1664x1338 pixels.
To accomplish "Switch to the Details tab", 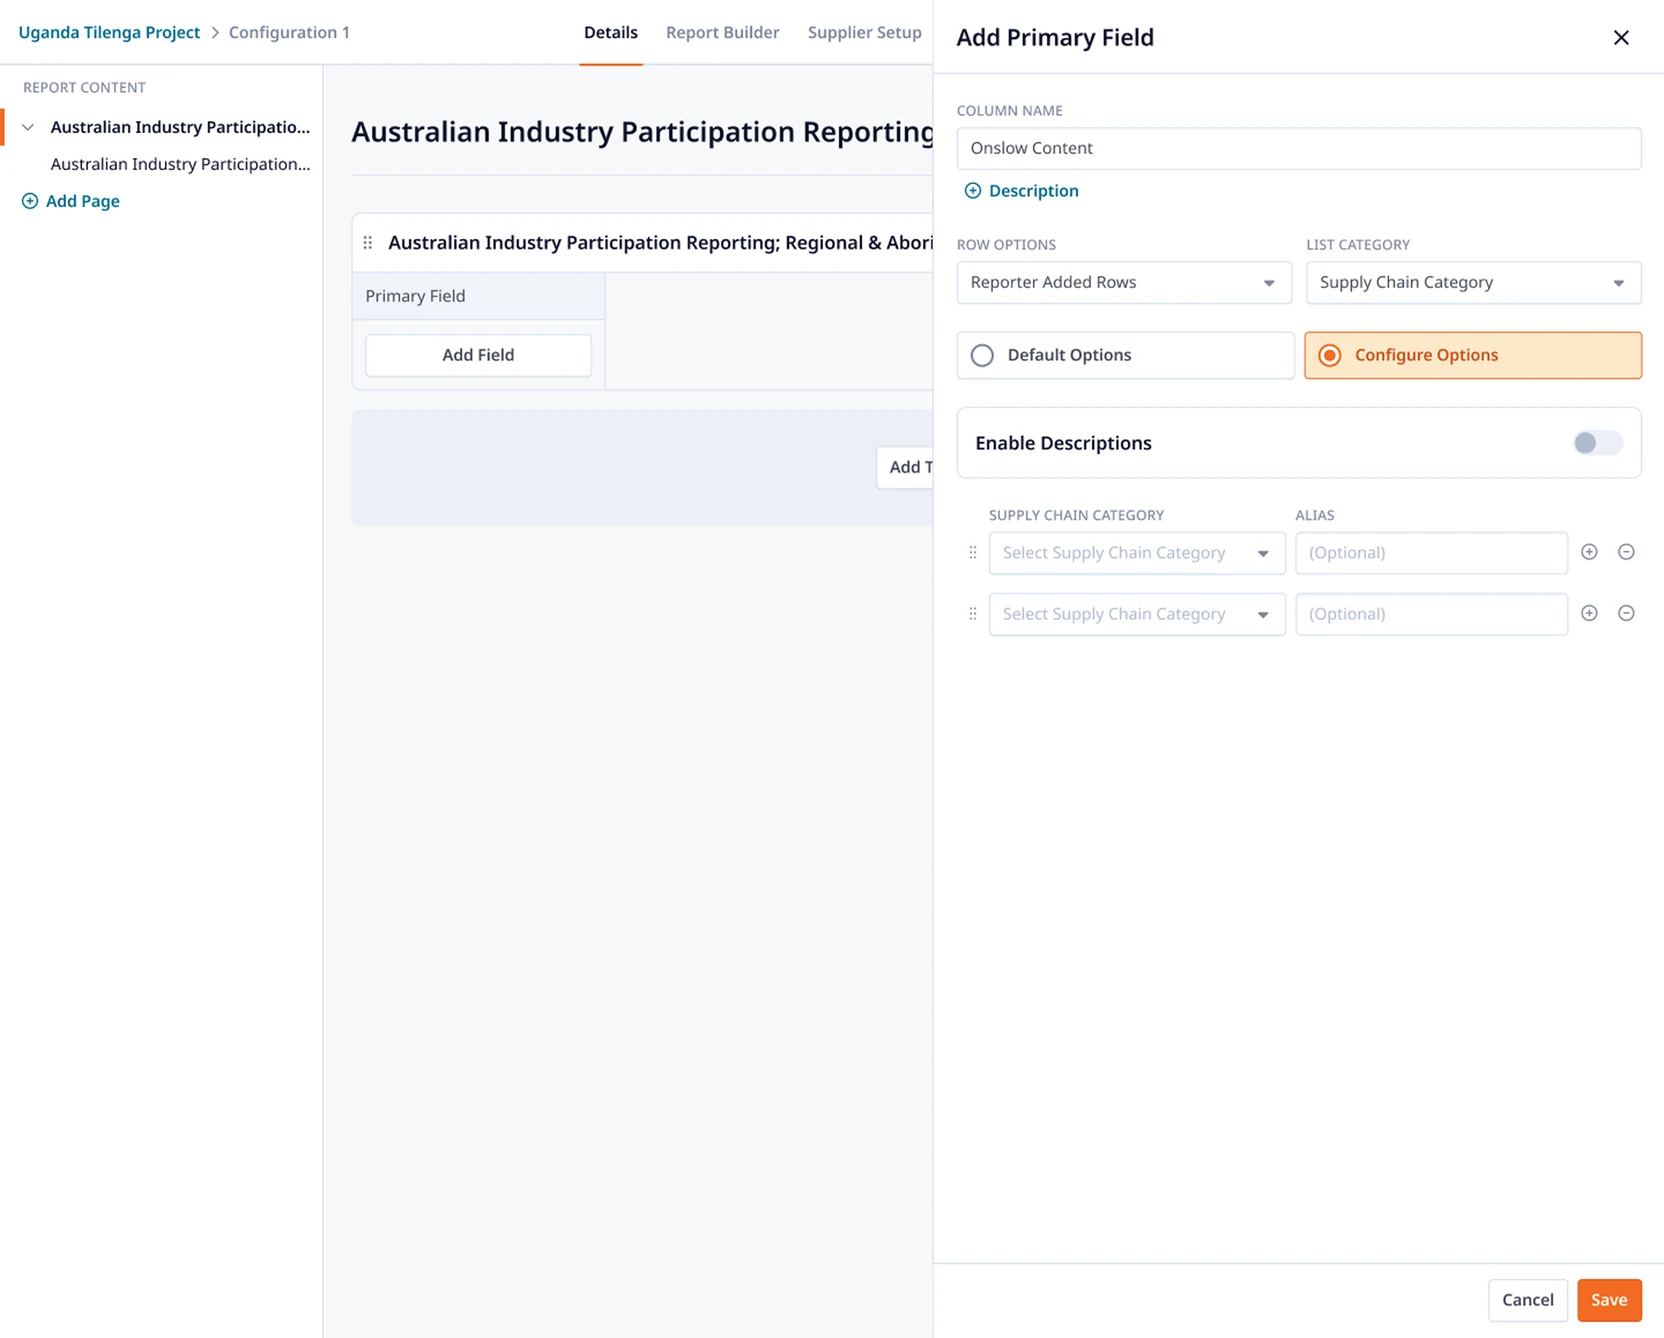I will coord(610,32).
